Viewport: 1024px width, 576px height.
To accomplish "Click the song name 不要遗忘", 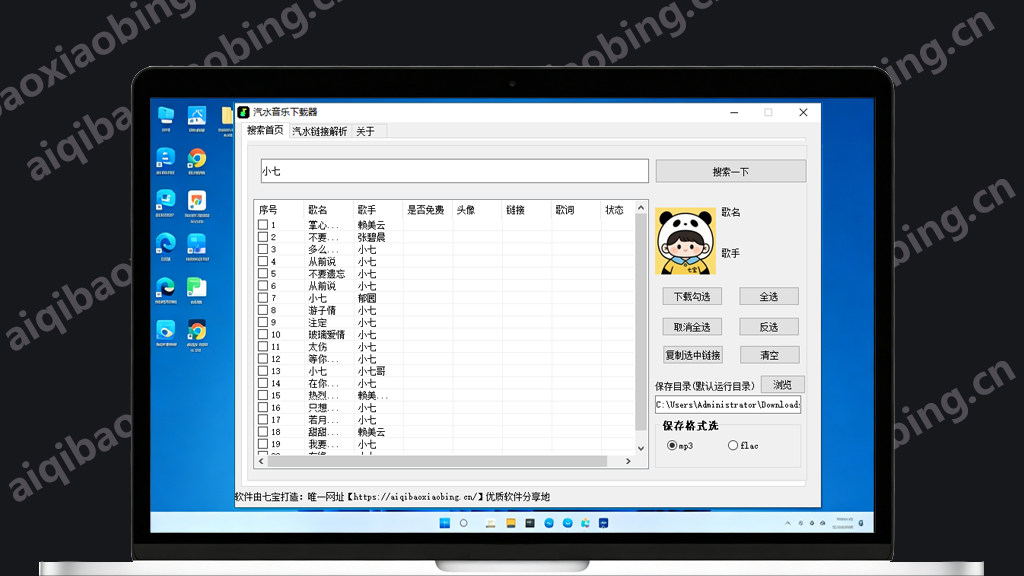I will point(327,274).
